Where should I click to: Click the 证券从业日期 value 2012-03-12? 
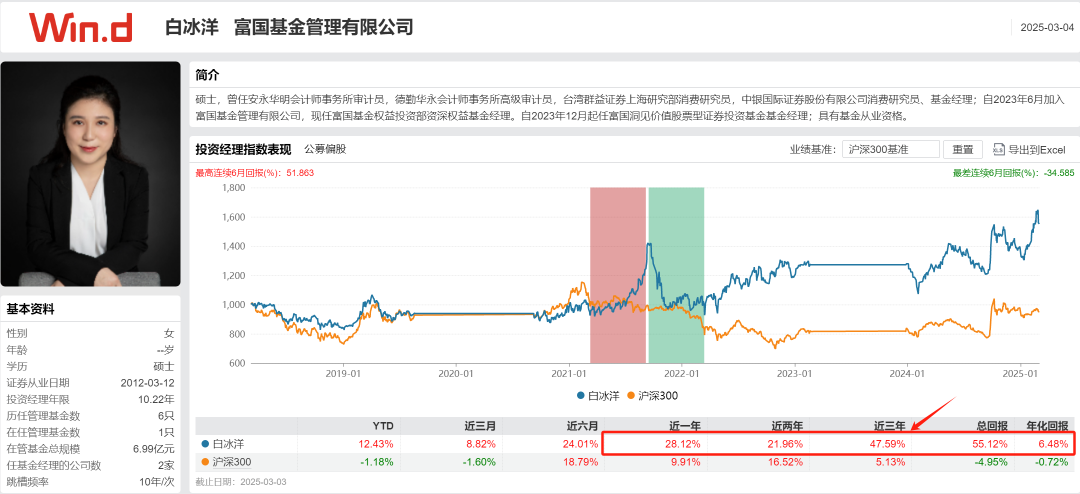point(148,383)
